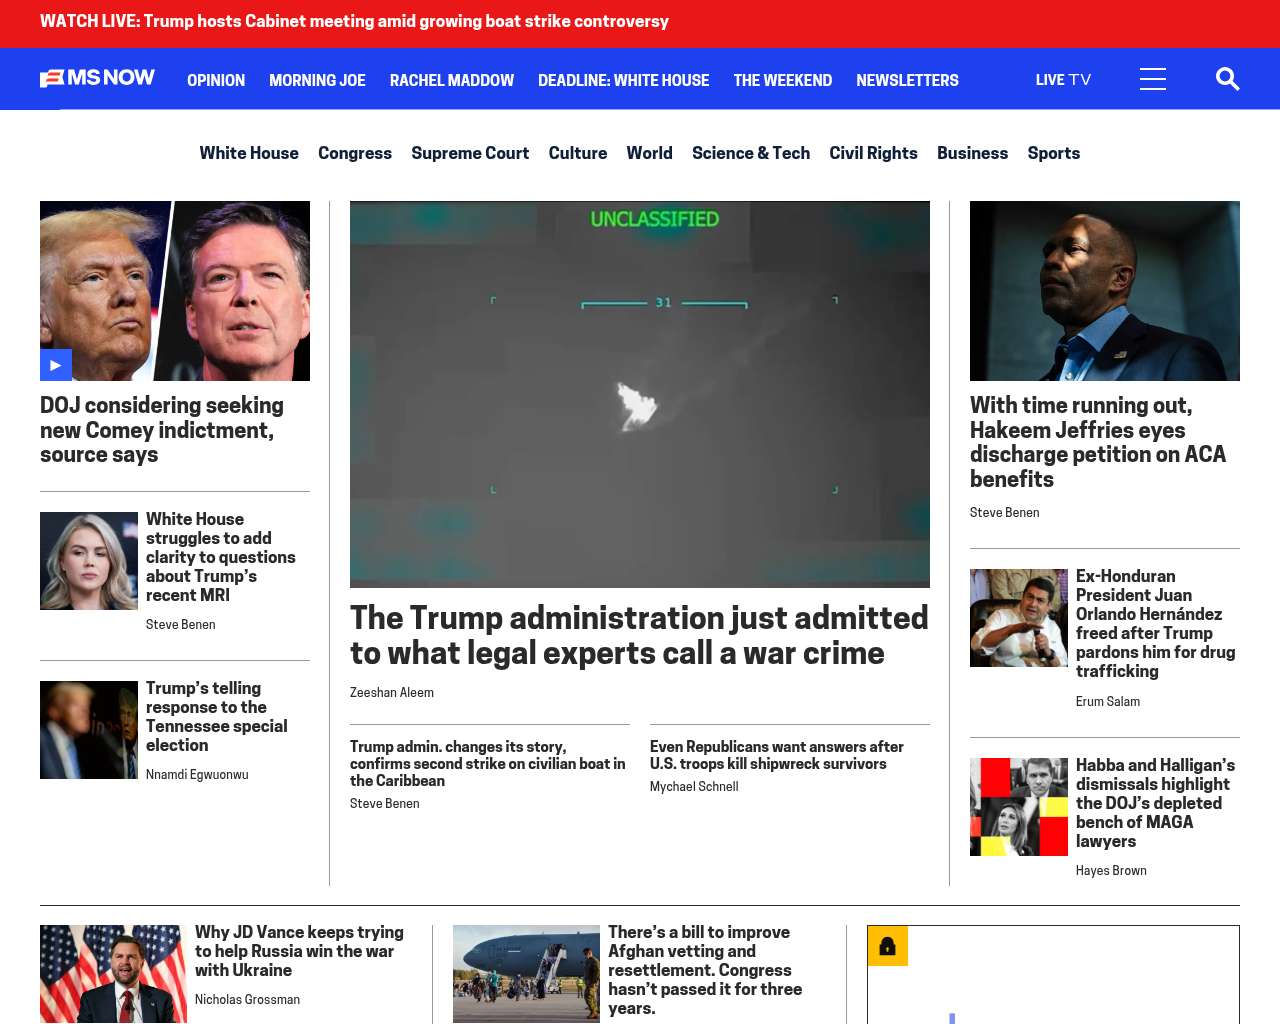
Task: Click the Tennessee special election story thumbnail
Action: 89,730
